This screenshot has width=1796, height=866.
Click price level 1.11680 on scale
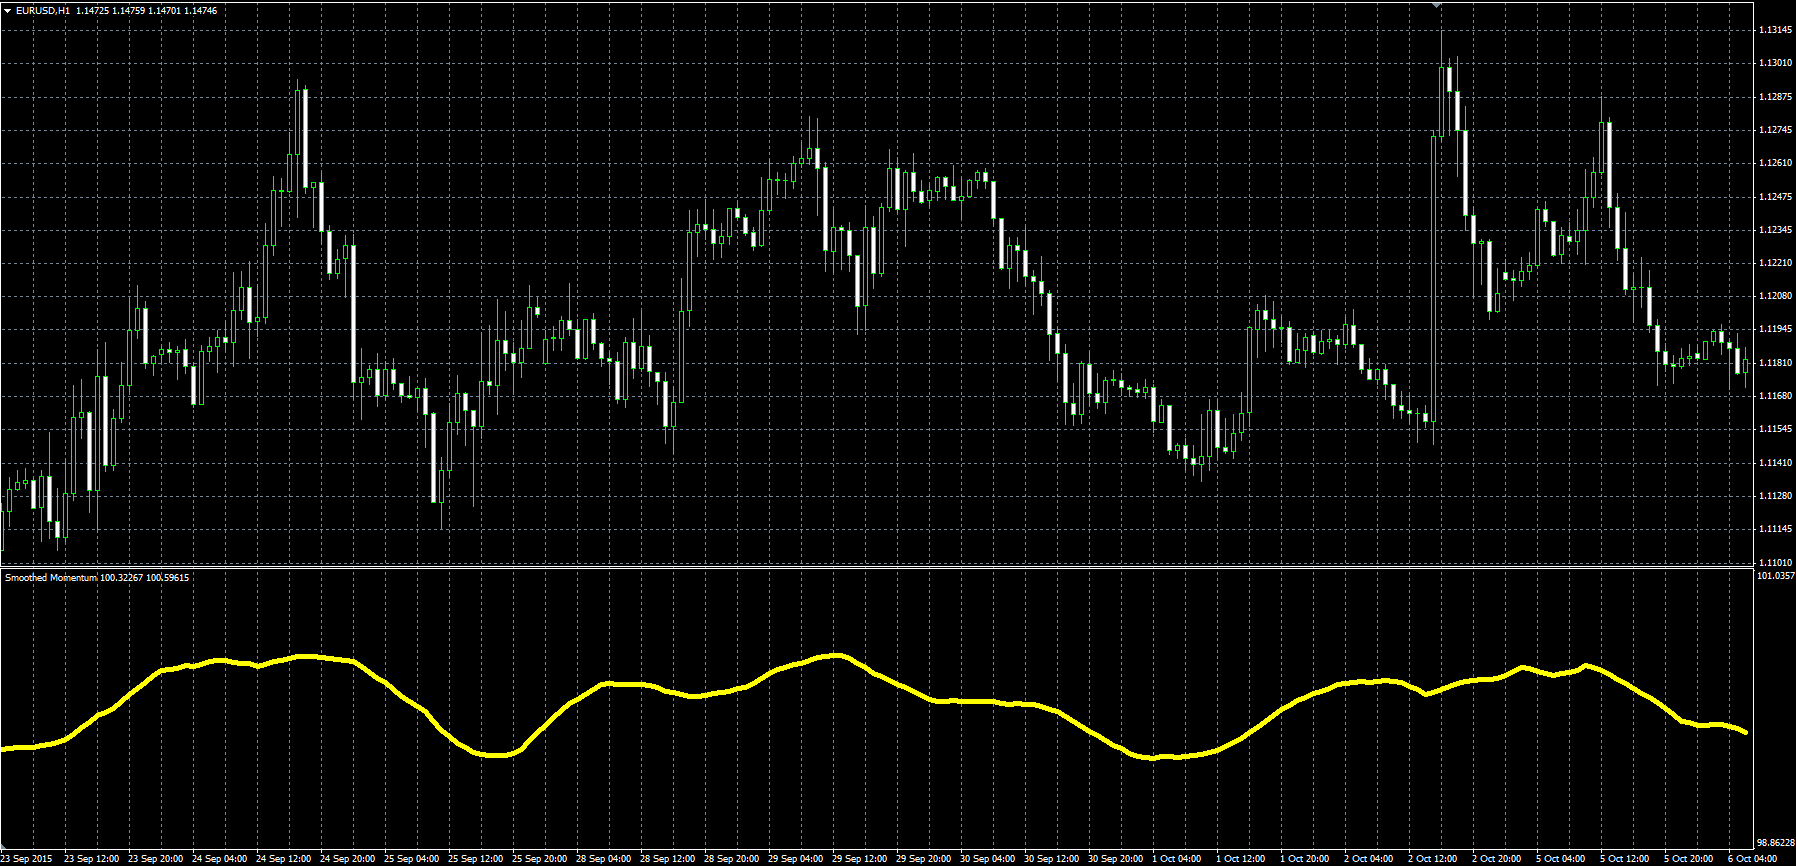point(1775,396)
